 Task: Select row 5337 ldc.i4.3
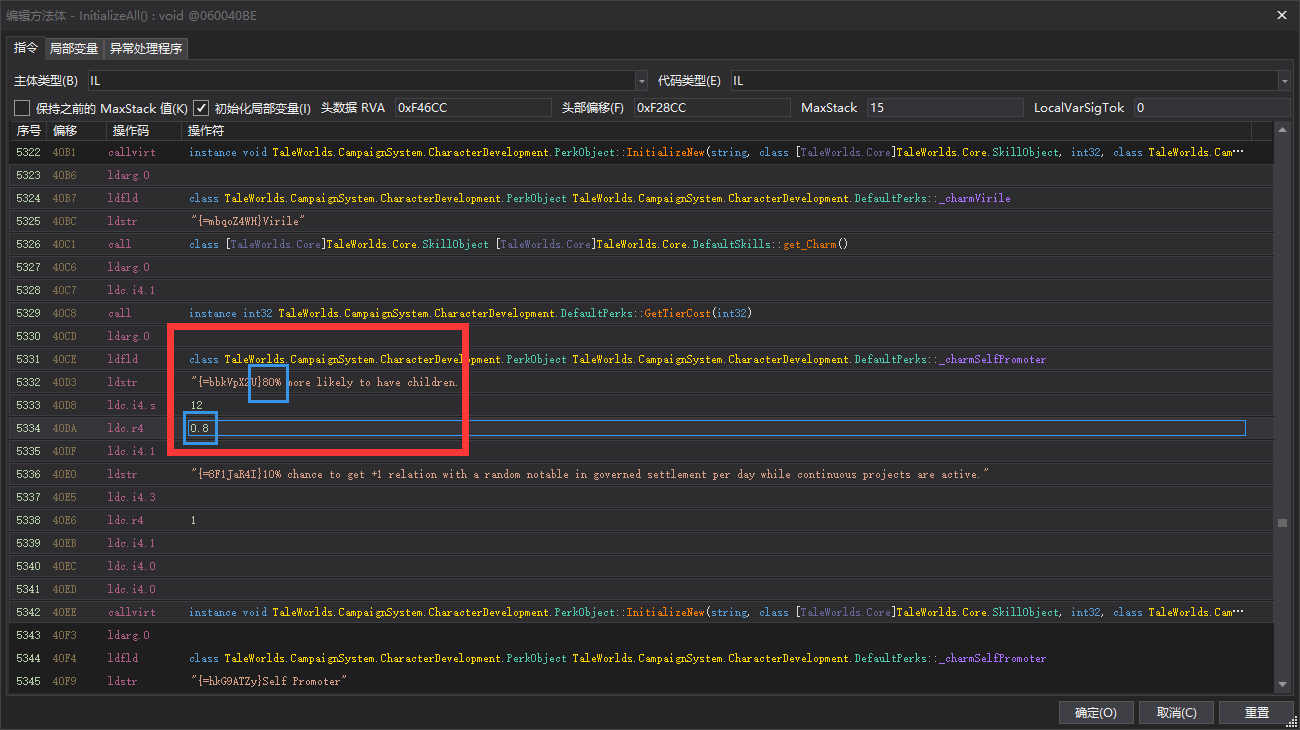tap(642, 497)
